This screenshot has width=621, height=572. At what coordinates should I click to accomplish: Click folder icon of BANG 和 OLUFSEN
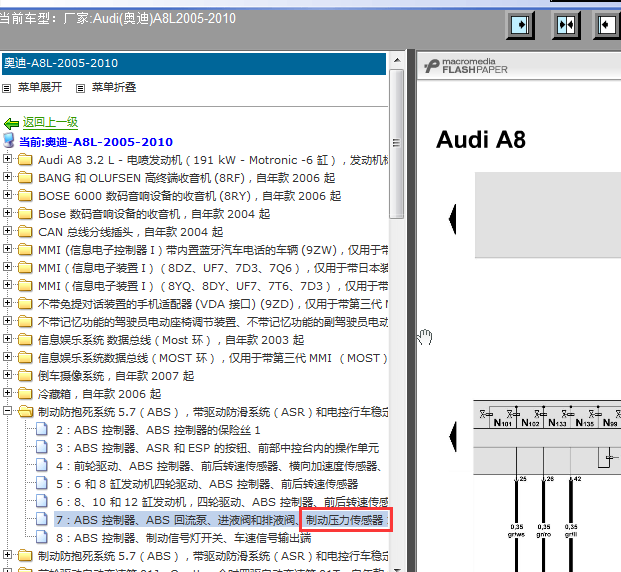point(25,177)
